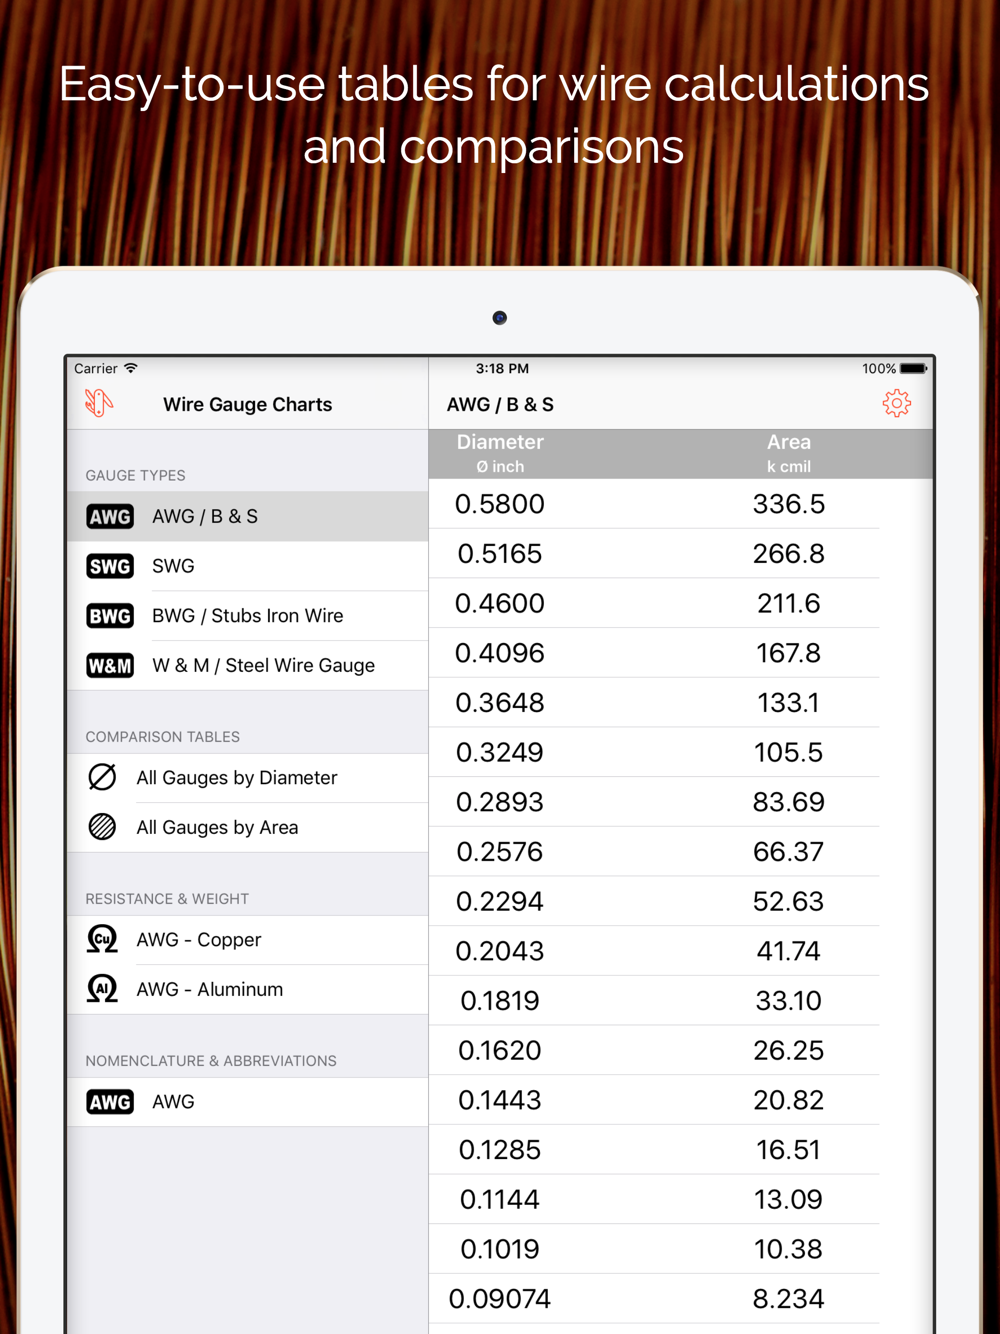Select diameter value 0.2294

click(500, 901)
